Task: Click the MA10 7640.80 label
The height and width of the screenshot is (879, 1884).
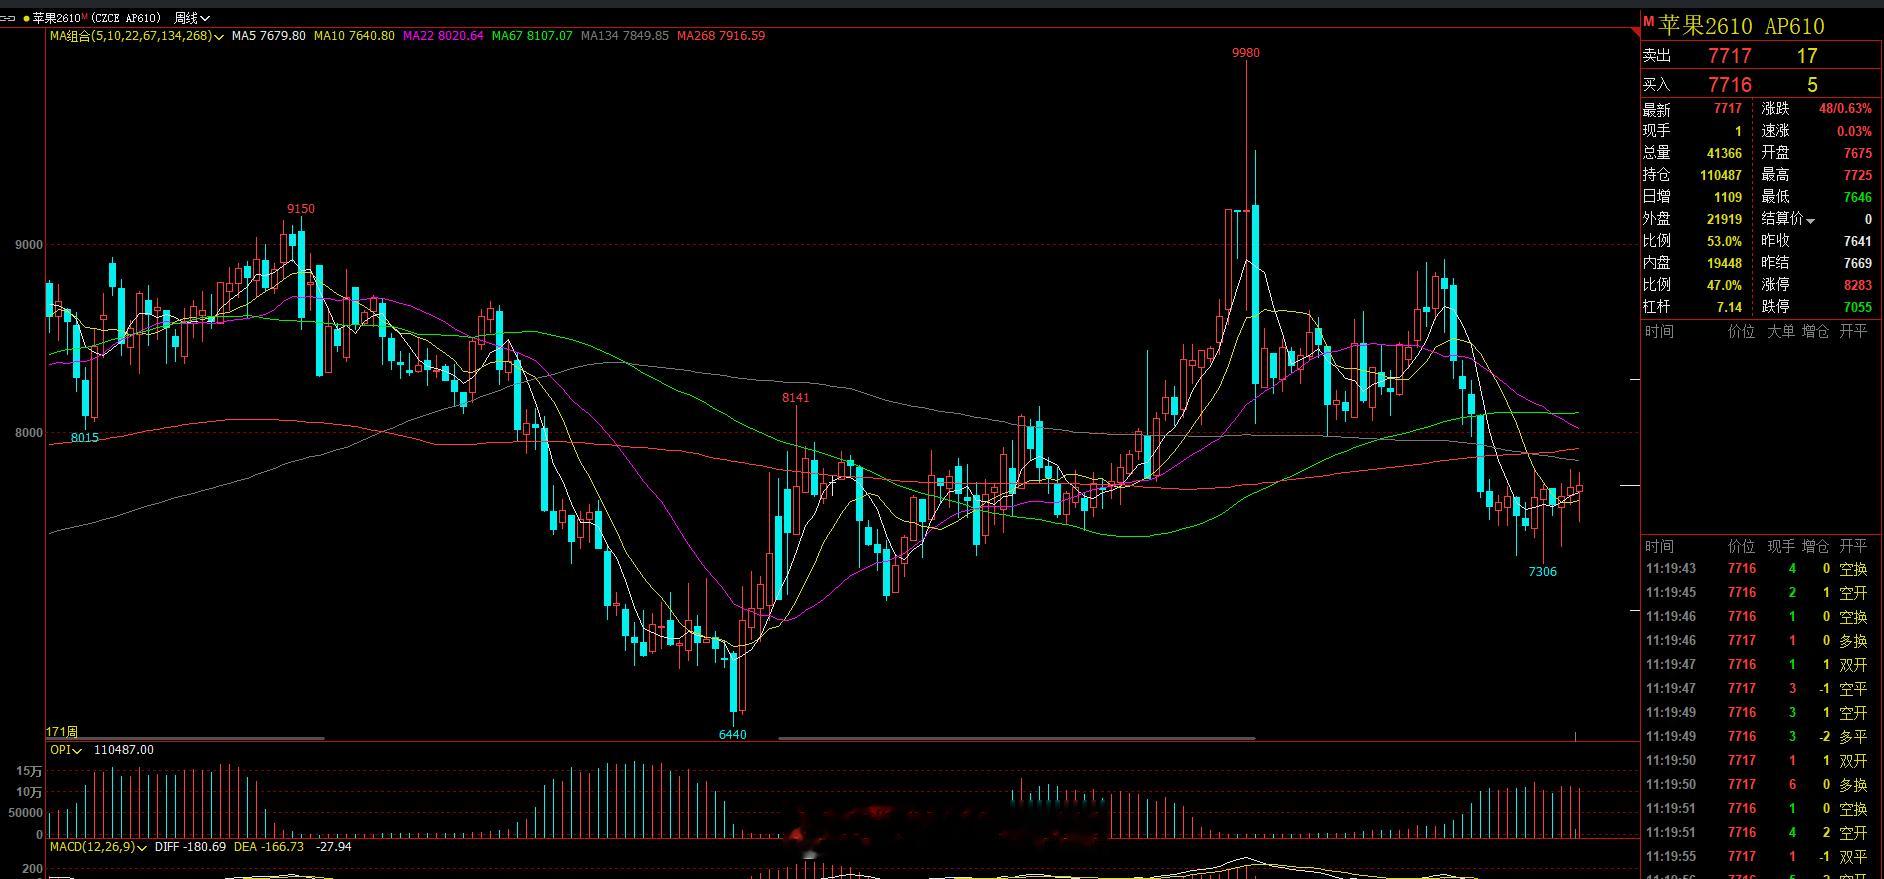Action: point(354,36)
